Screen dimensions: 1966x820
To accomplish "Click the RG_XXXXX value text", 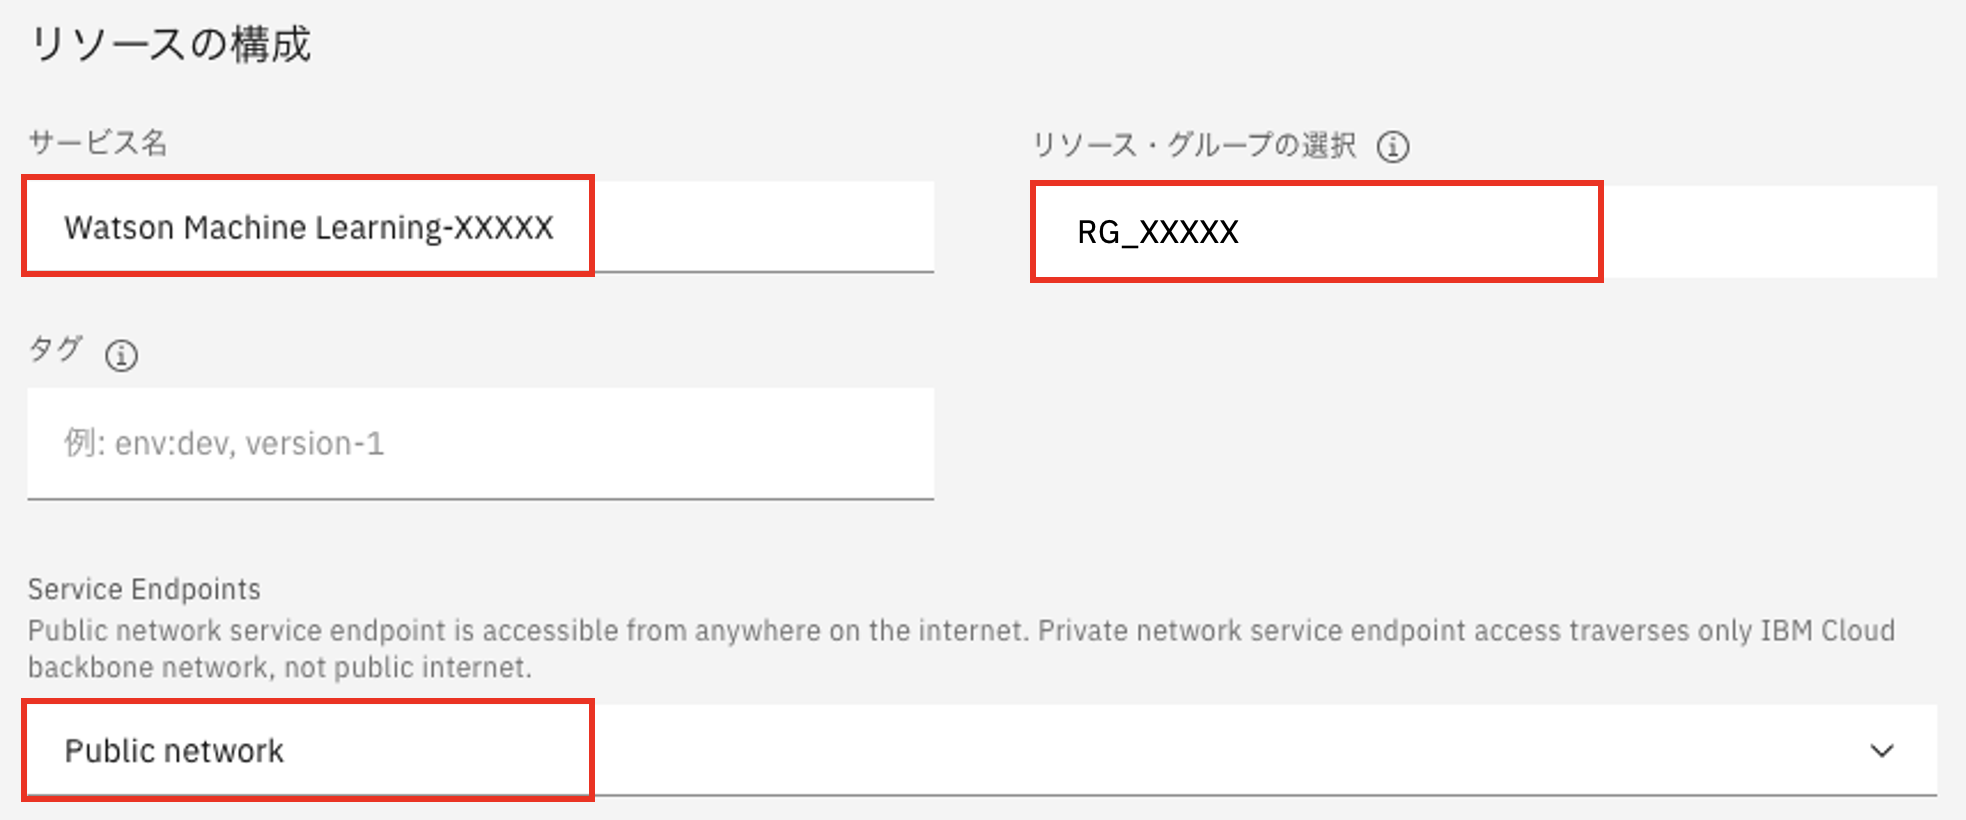I will 1157,232.
